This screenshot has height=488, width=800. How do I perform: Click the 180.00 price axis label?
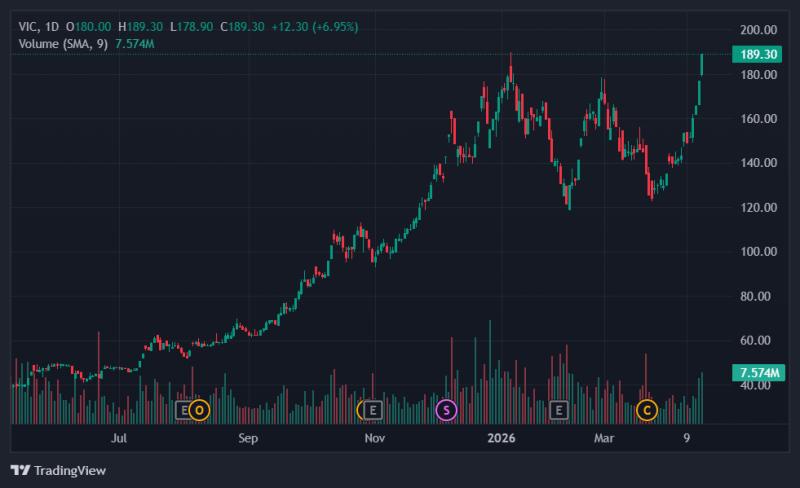pos(759,75)
